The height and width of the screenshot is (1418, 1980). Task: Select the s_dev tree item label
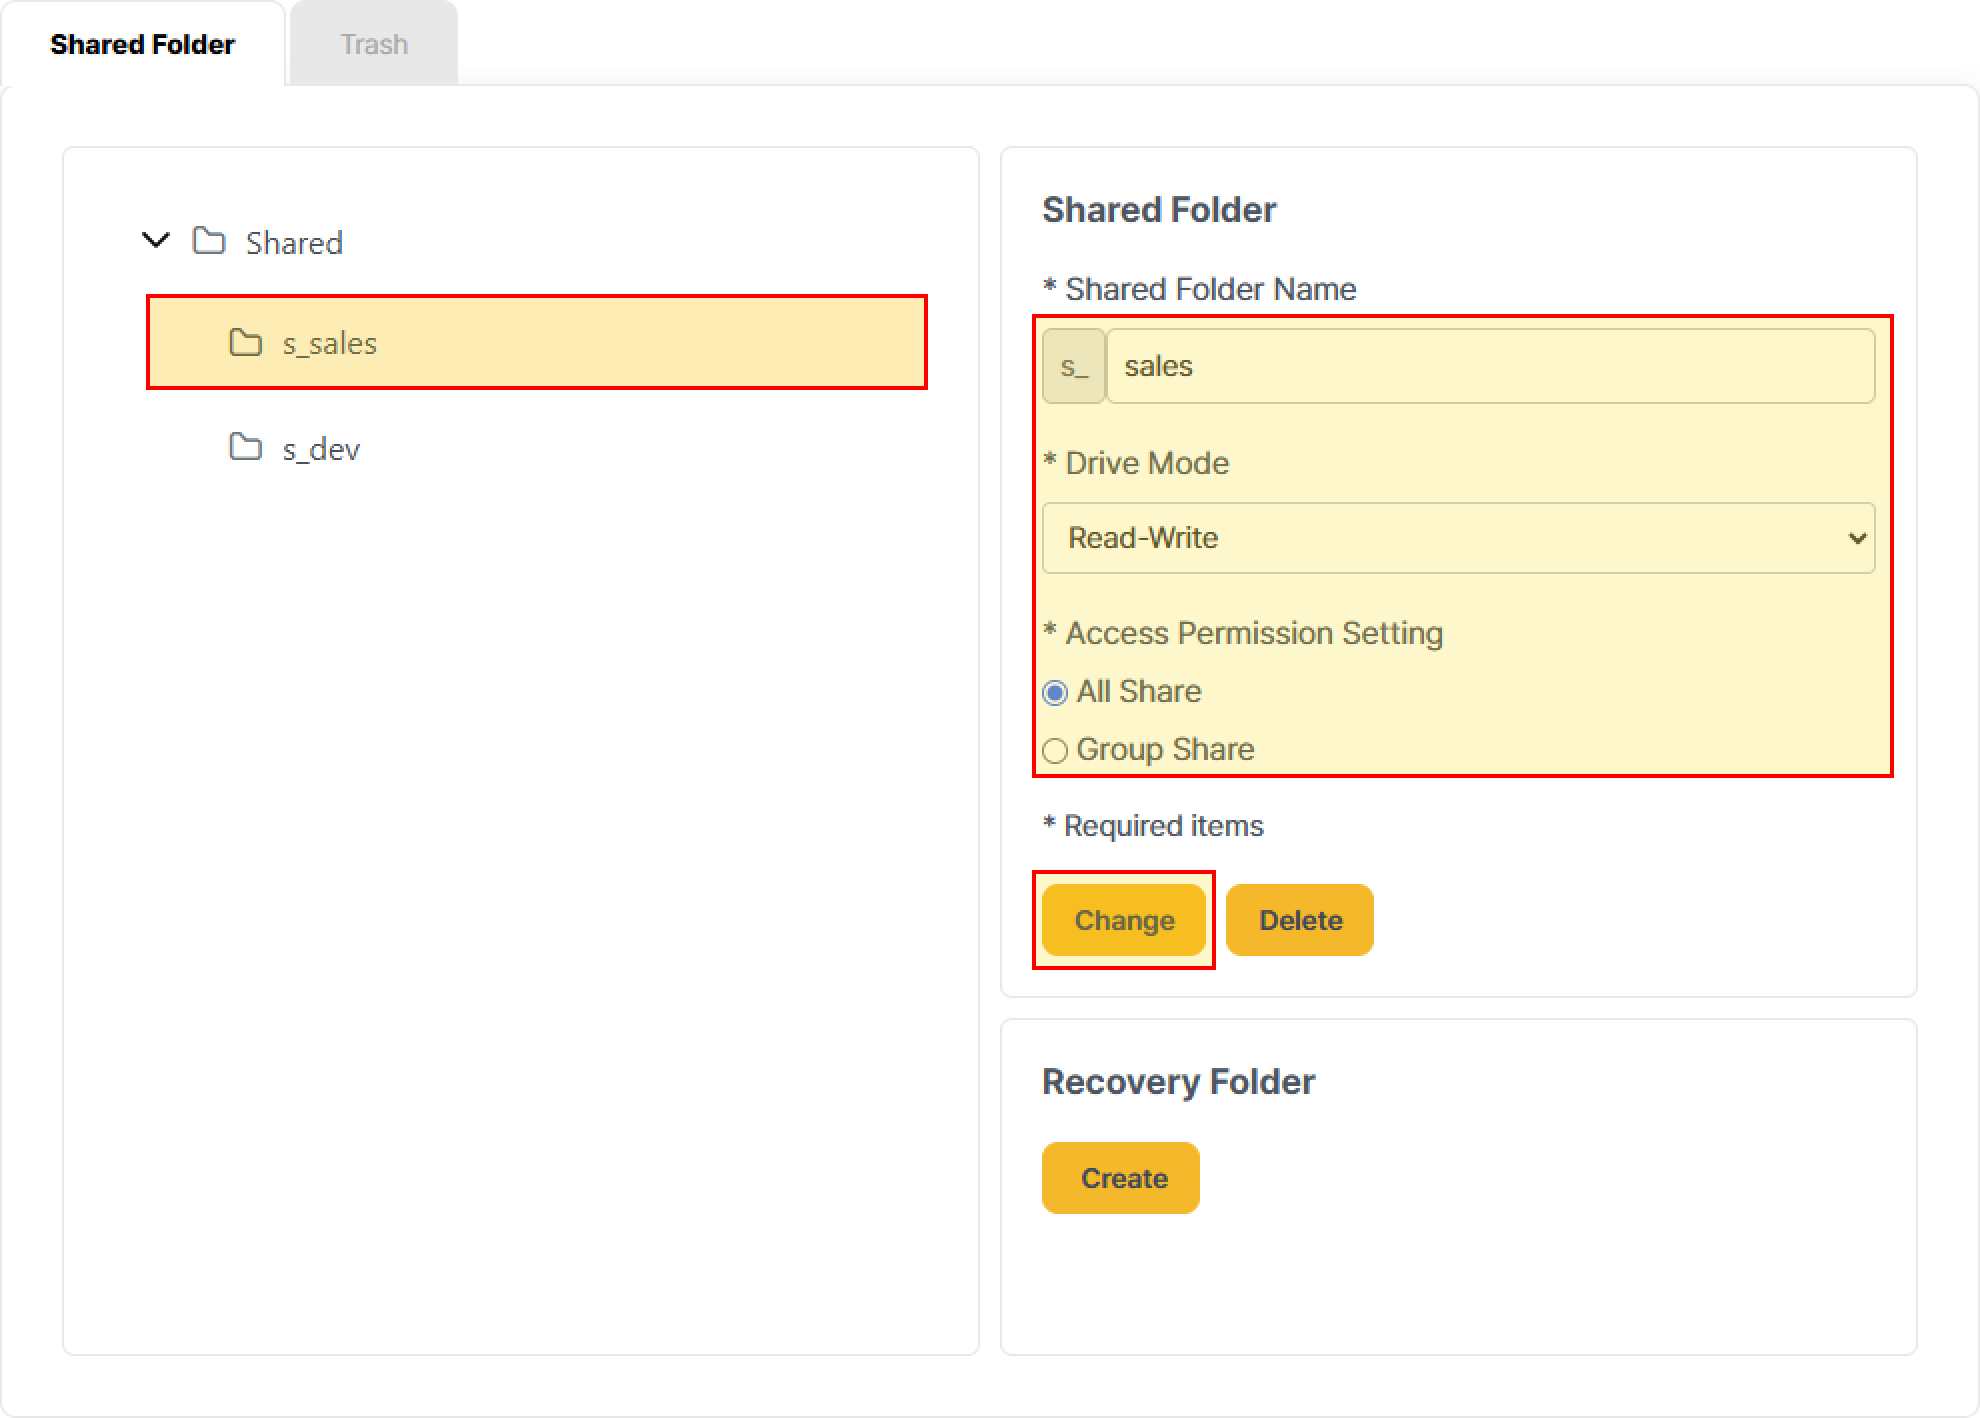(321, 449)
